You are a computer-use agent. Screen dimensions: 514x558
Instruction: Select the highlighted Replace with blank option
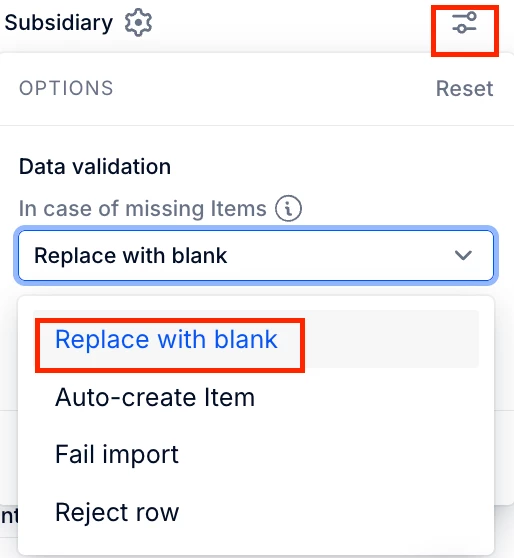coord(166,339)
